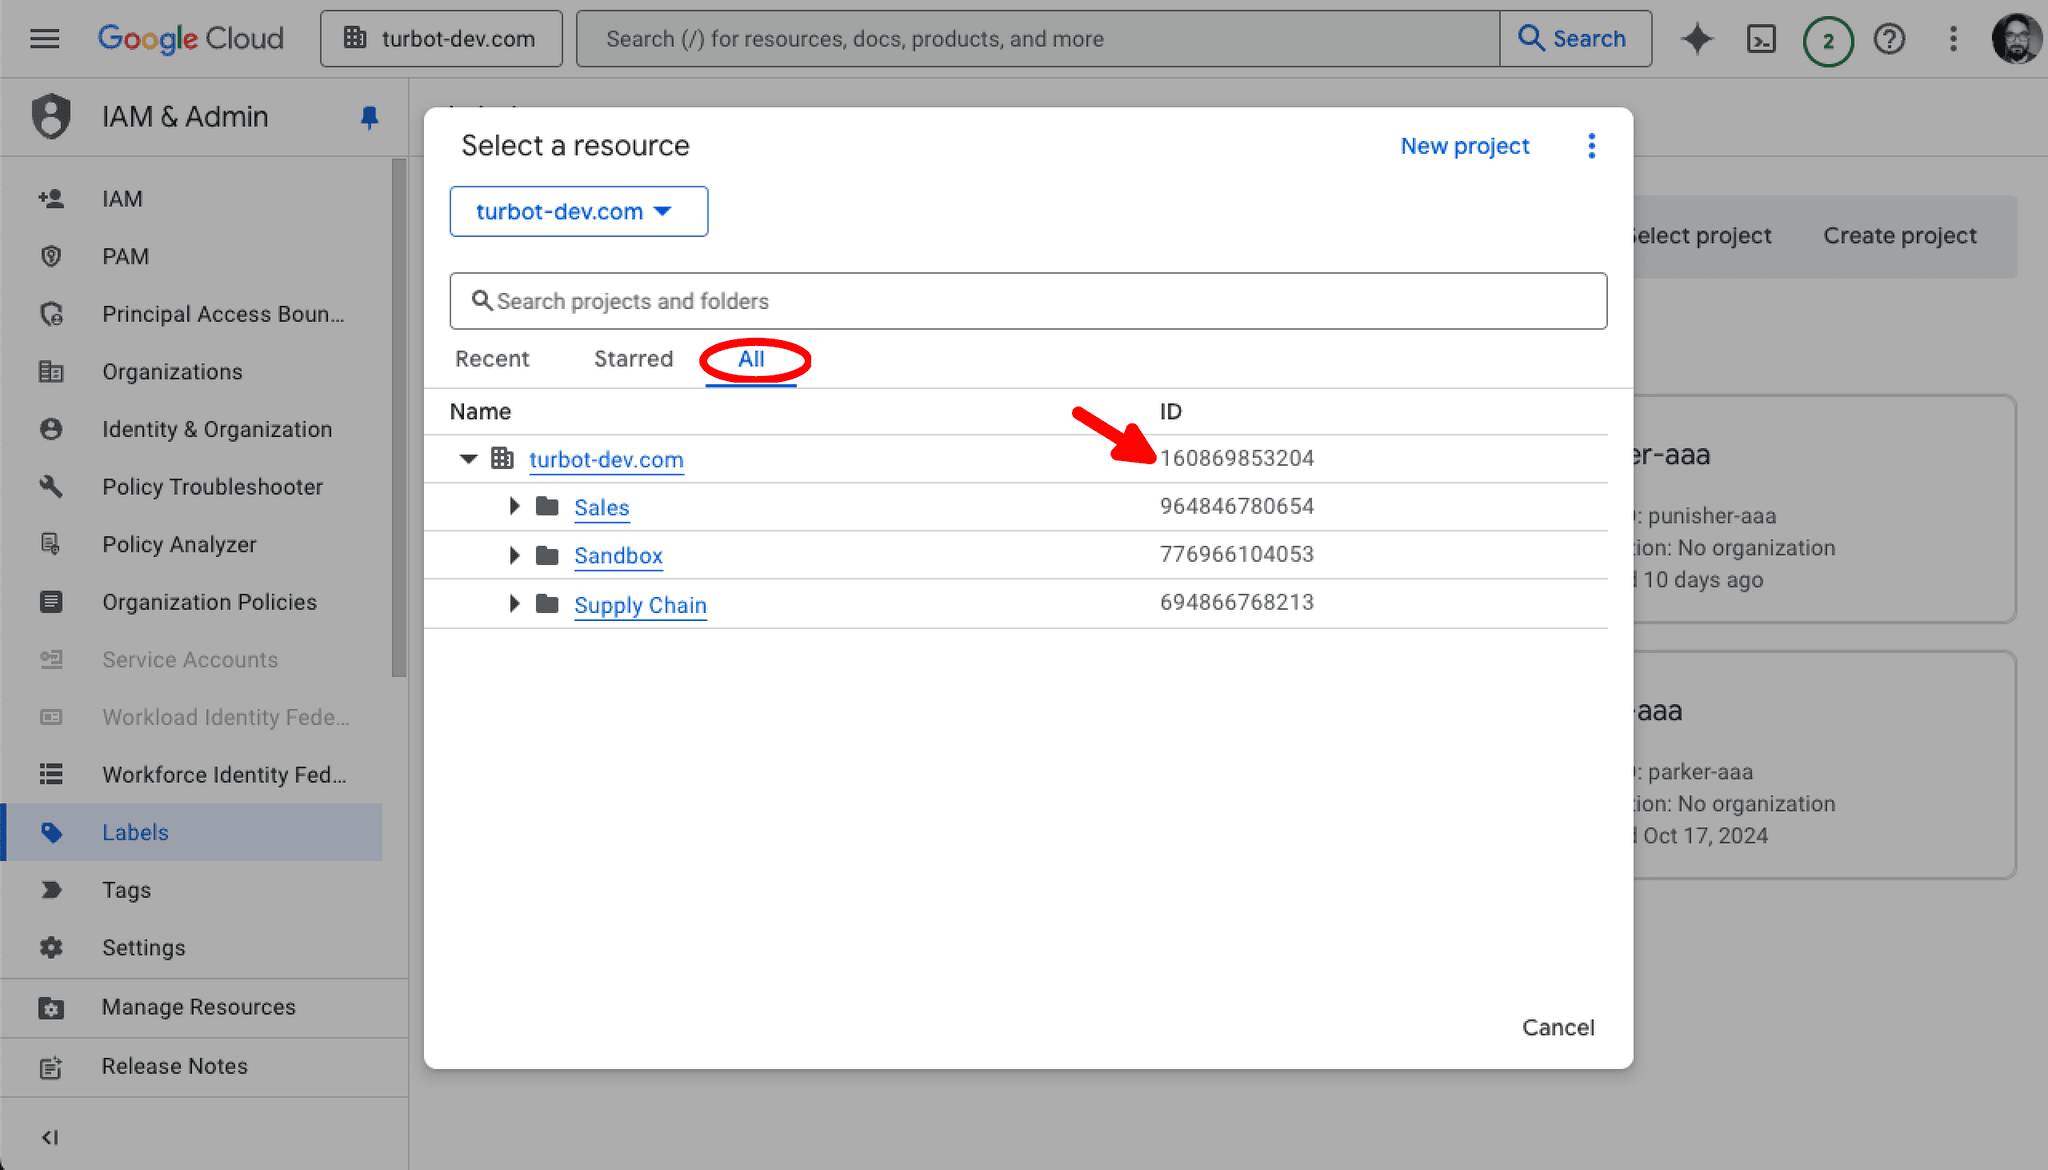
Task: Click Create project behind the dialog
Action: point(1899,236)
